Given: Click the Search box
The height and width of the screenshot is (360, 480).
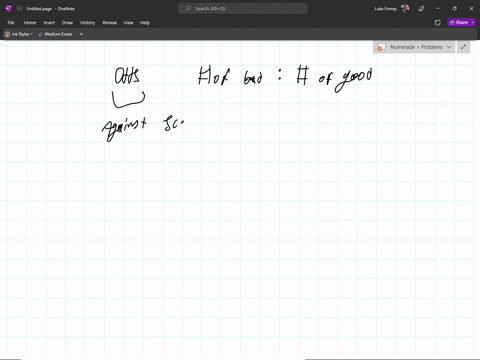Looking at the screenshot, I should pos(243,9).
